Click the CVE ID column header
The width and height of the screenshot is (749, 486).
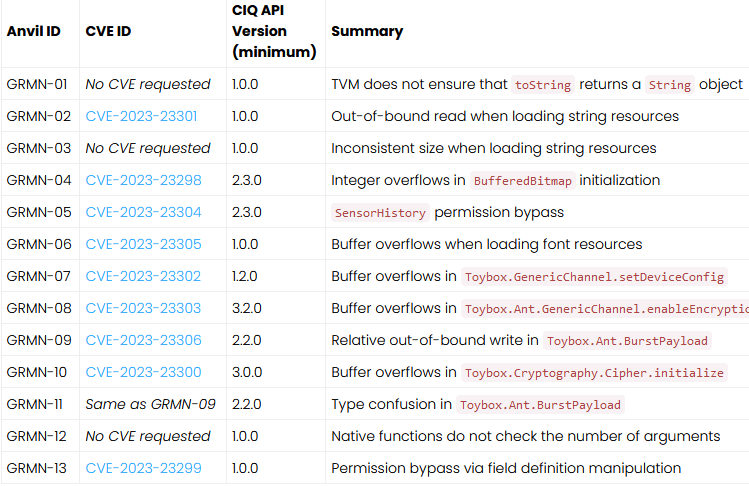click(108, 31)
